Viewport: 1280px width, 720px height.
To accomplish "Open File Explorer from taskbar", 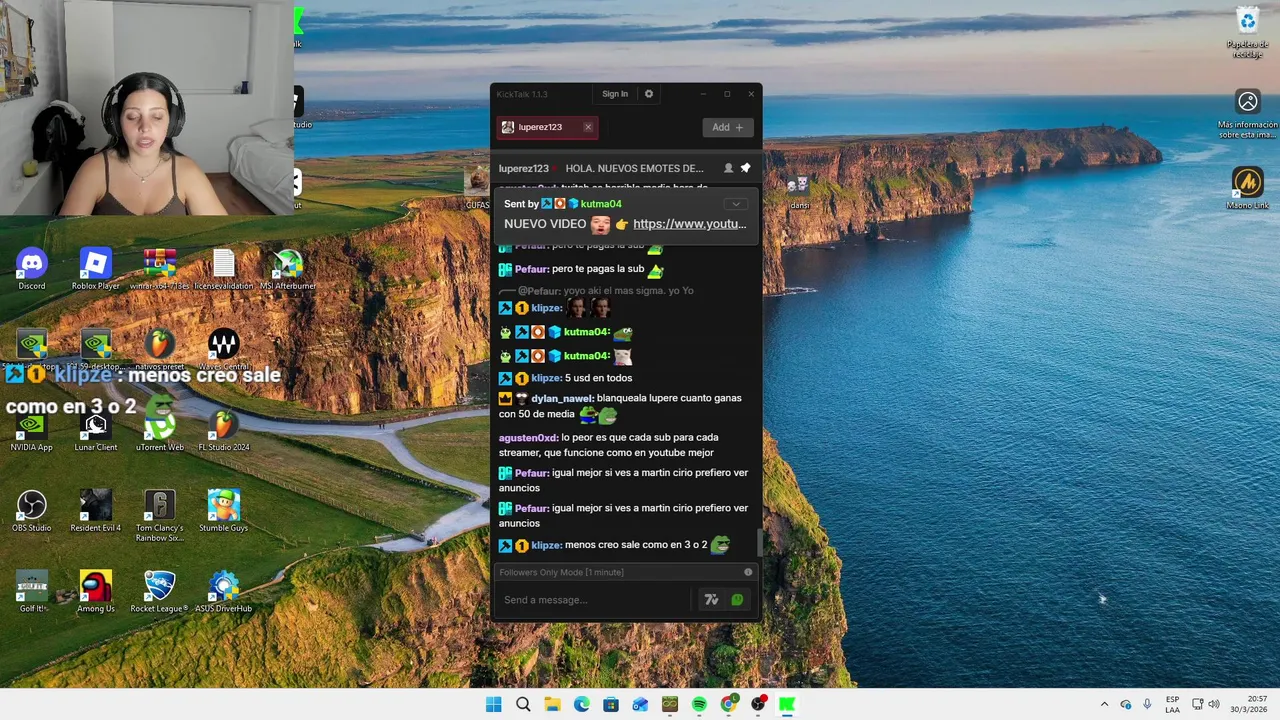I will click(x=552, y=705).
